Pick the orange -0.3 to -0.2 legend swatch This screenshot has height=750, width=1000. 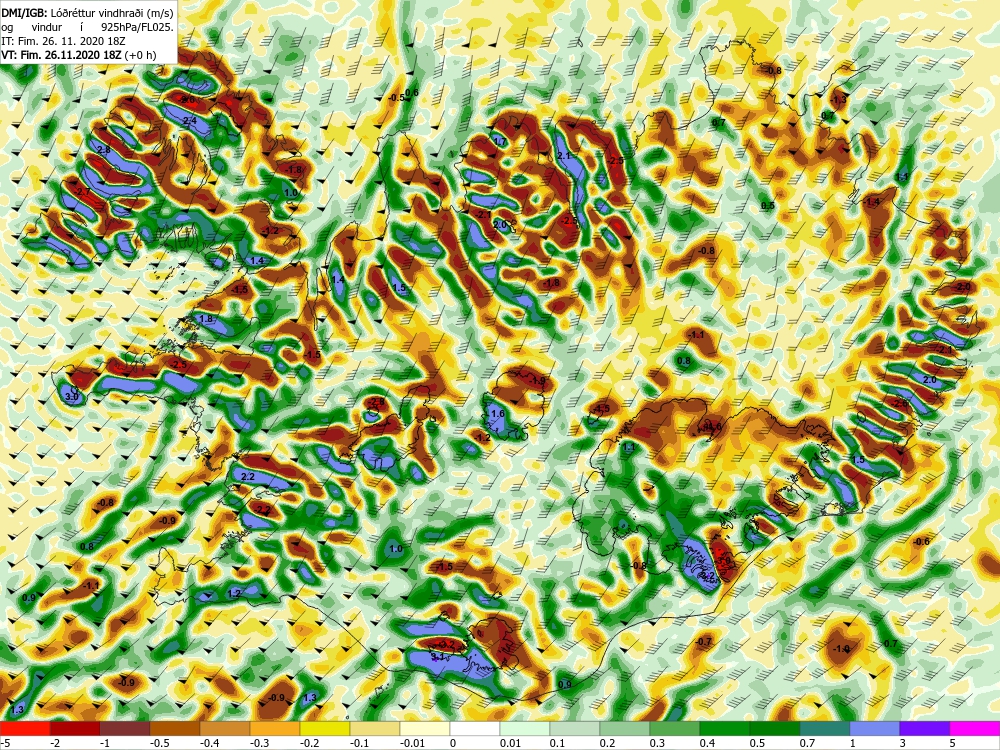click(x=275, y=728)
